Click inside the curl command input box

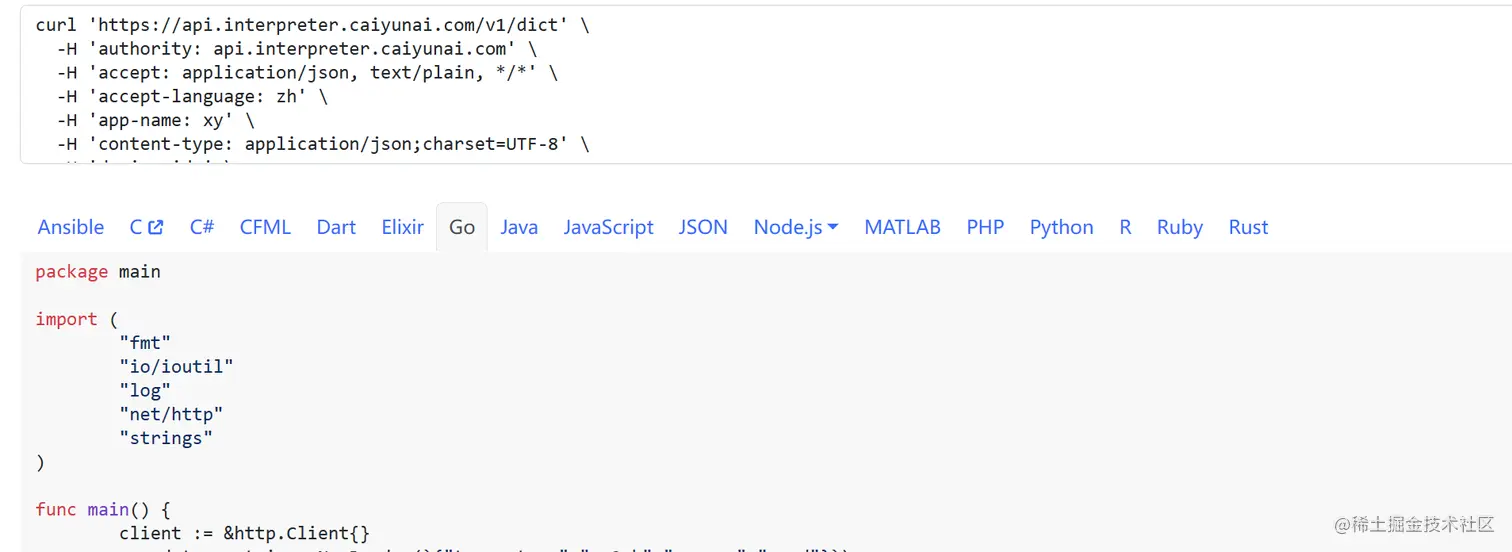point(766,84)
